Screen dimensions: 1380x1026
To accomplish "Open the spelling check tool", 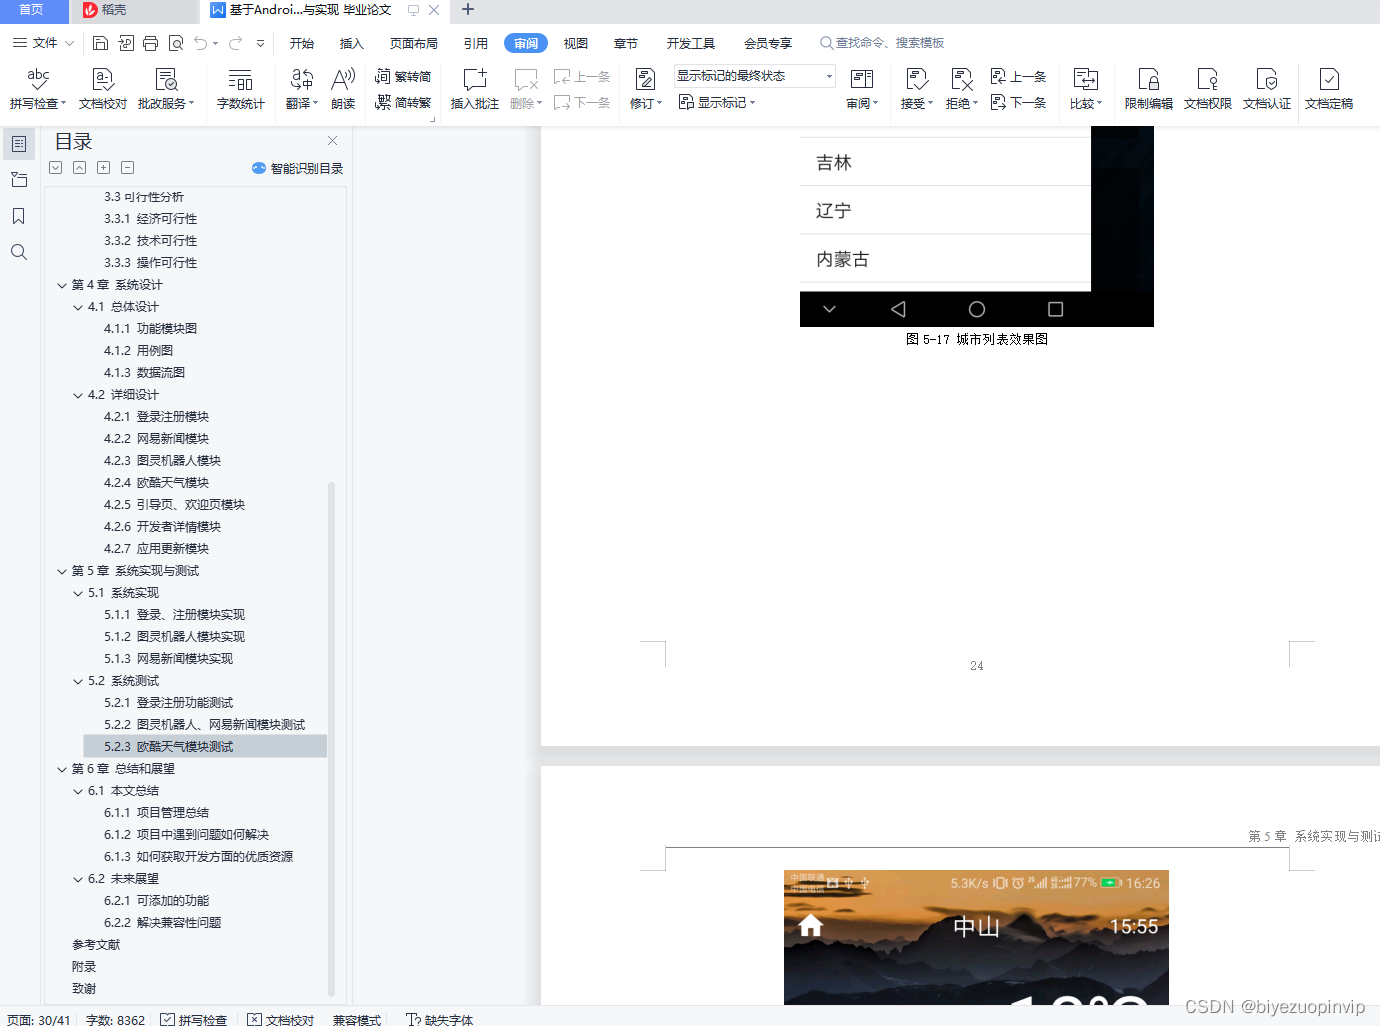I will (x=38, y=88).
